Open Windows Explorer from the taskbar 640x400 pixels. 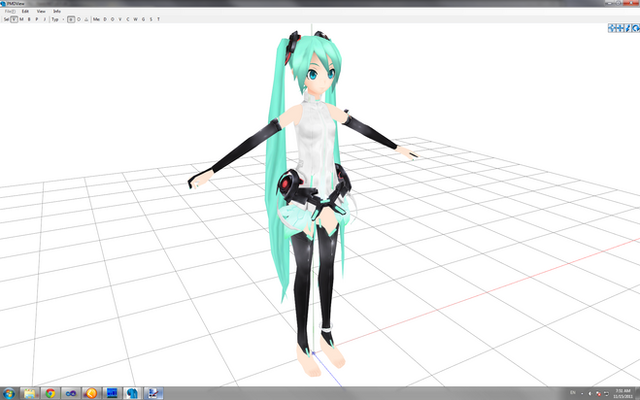coord(30,393)
